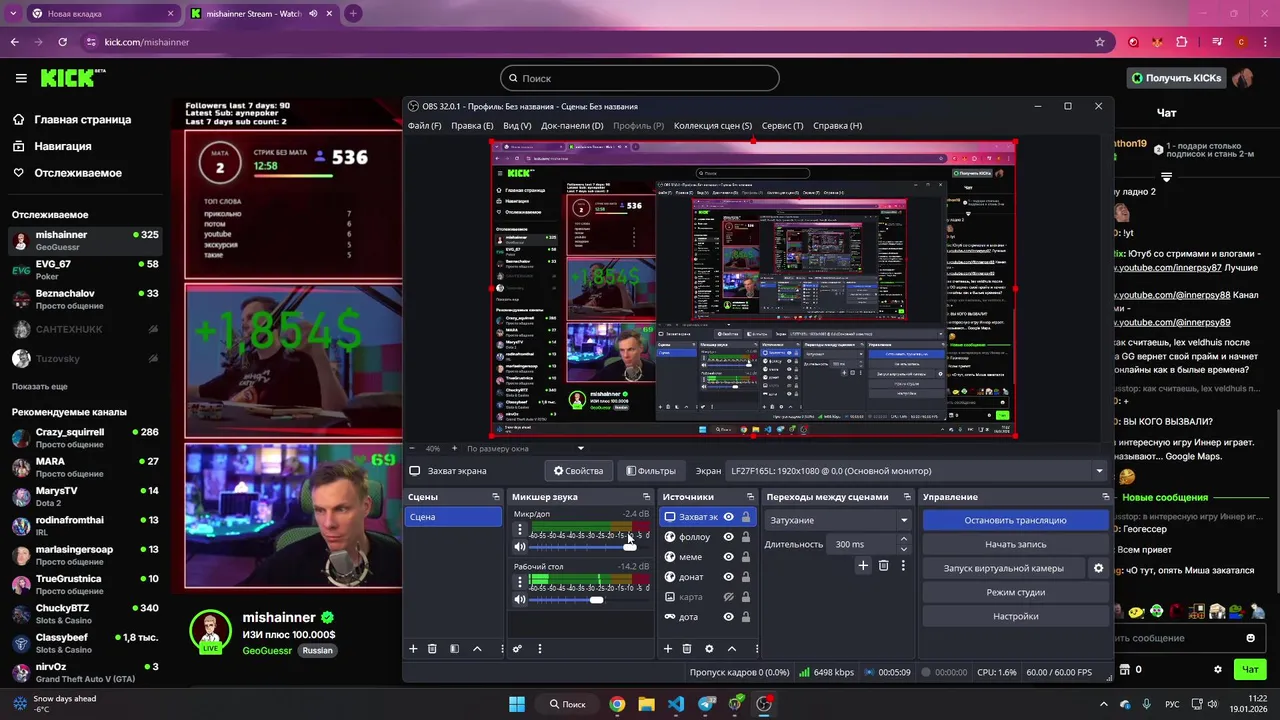The image size is (1280, 720).
Task: Toggle visibility of Захват экрана source
Action: [x=728, y=517]
